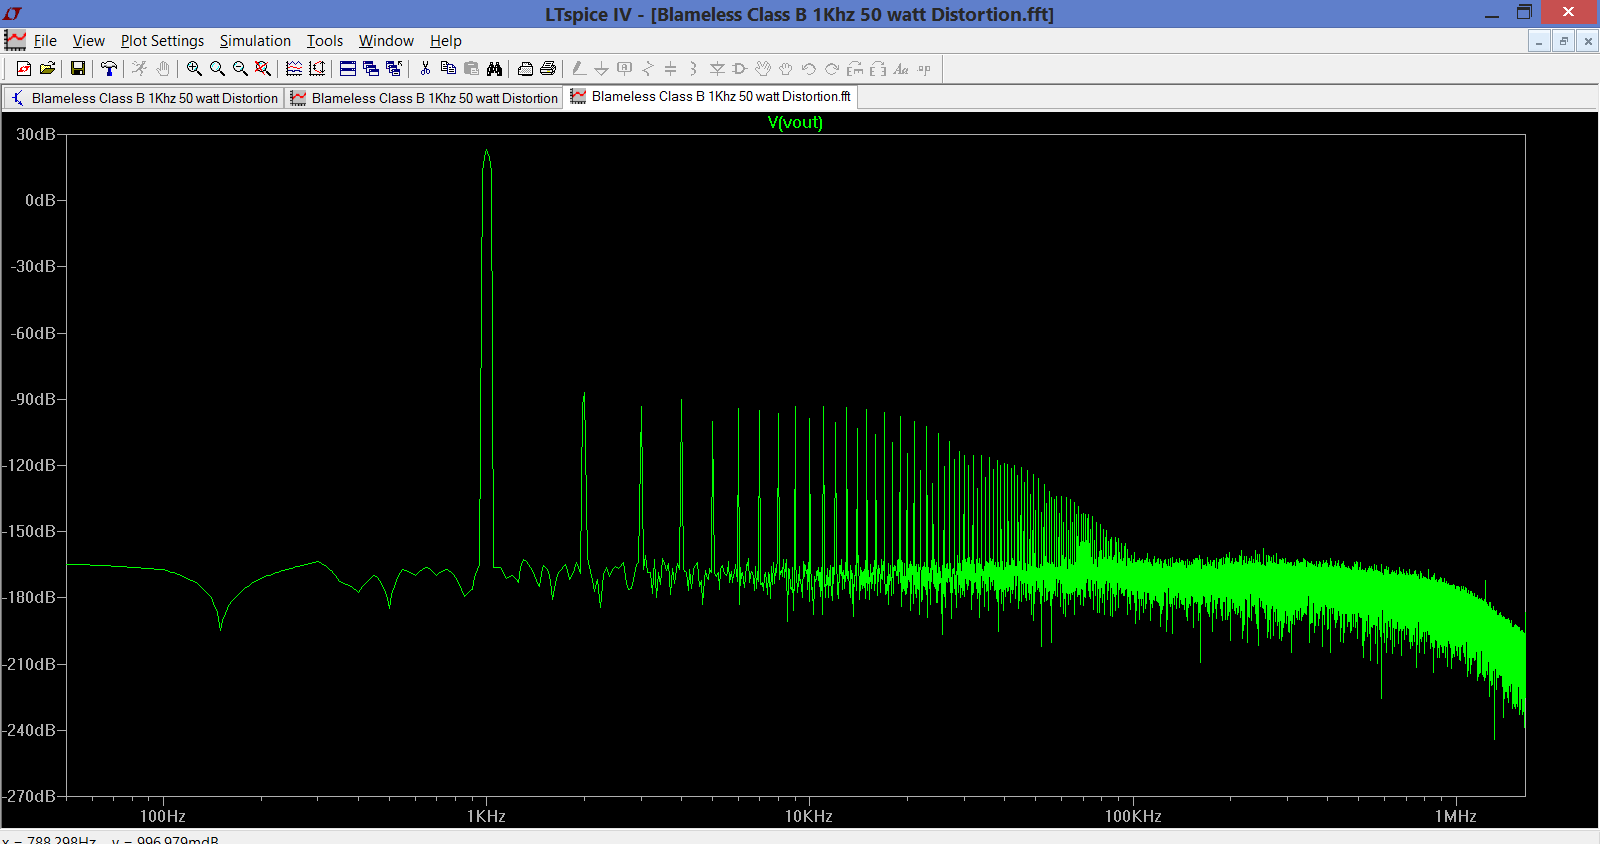Click the Place Resistor icon
1600x844 pixels.
648,69
